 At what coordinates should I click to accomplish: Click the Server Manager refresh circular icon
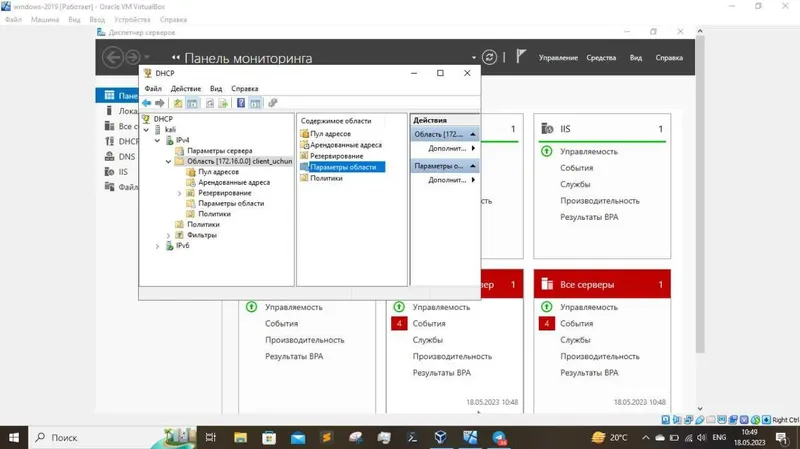pyautogui.click(x=489, y=57)
